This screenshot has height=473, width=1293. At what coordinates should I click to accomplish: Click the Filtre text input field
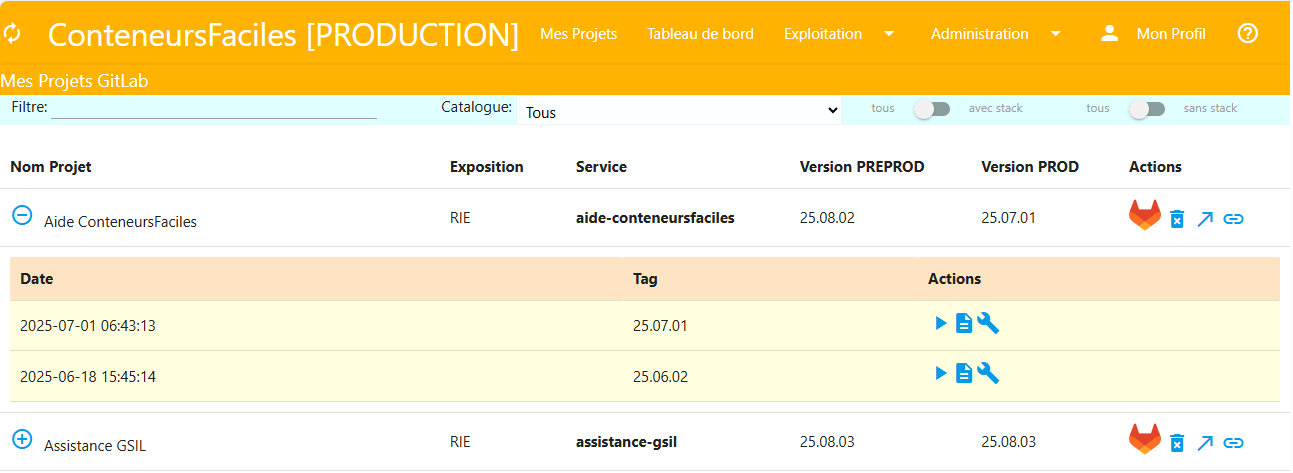coord(213,108)
